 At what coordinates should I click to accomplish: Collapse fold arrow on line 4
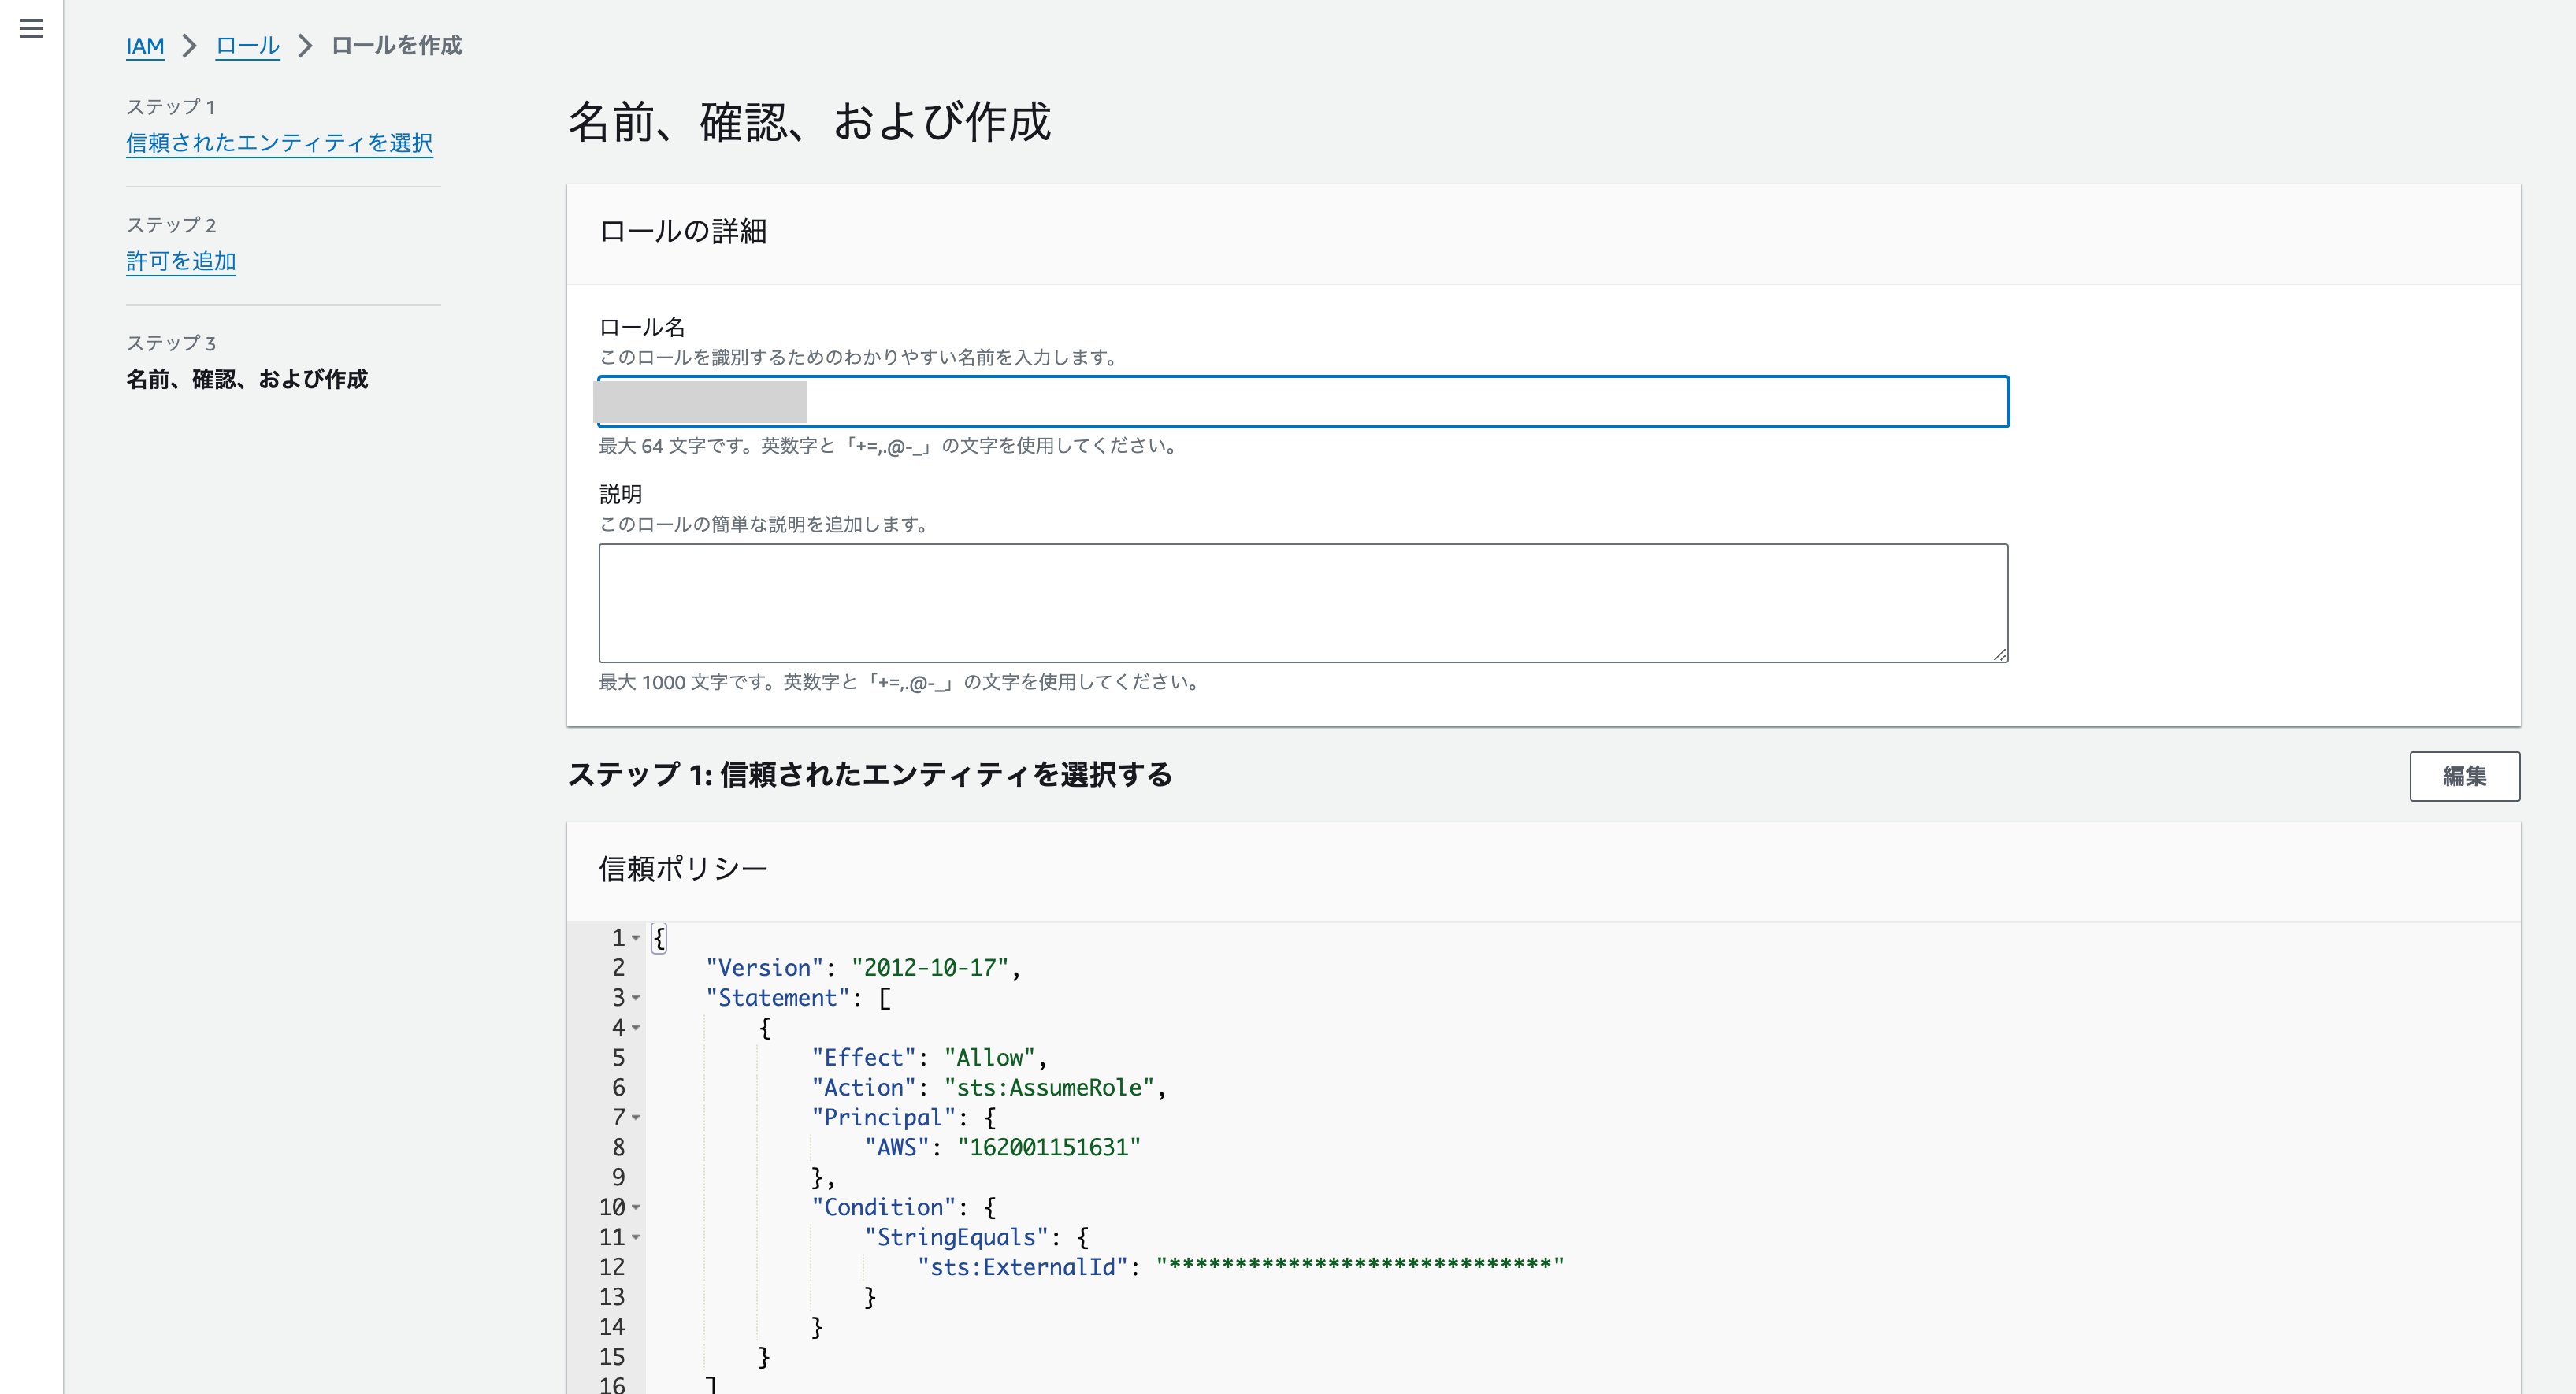636,1028
